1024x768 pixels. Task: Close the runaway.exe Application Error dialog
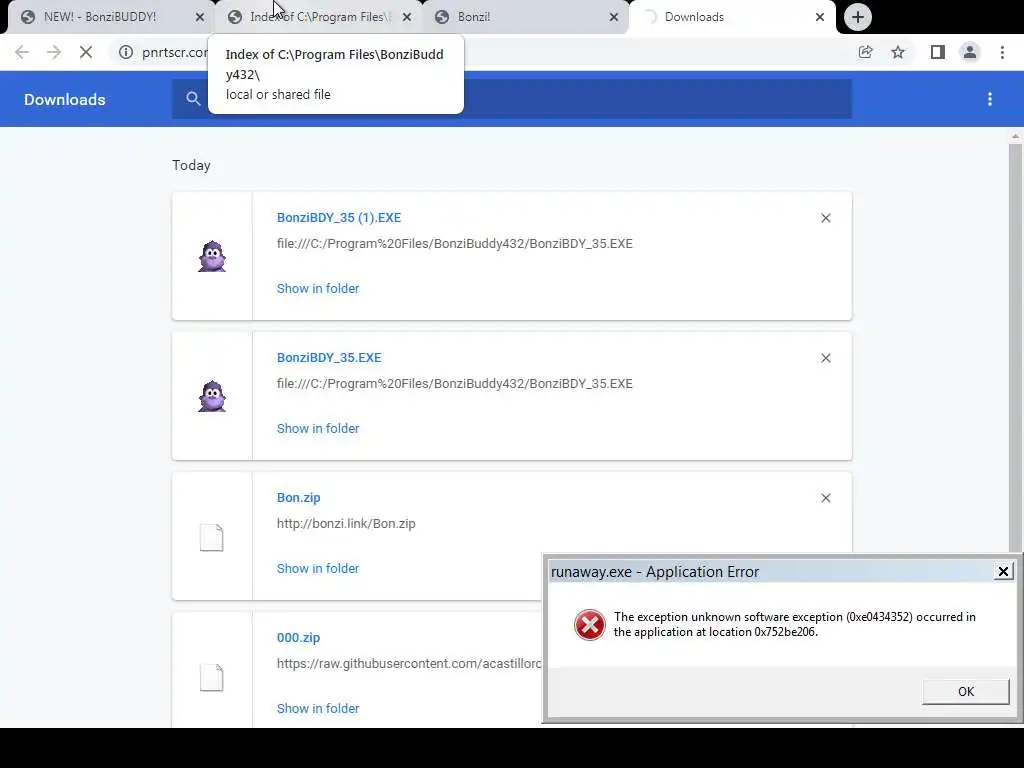(x=1003, y=571)
